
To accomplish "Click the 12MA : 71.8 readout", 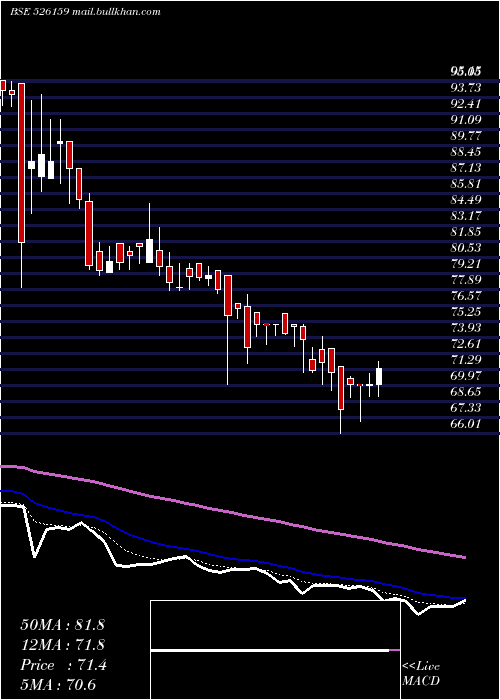I will tap(62, 645).
